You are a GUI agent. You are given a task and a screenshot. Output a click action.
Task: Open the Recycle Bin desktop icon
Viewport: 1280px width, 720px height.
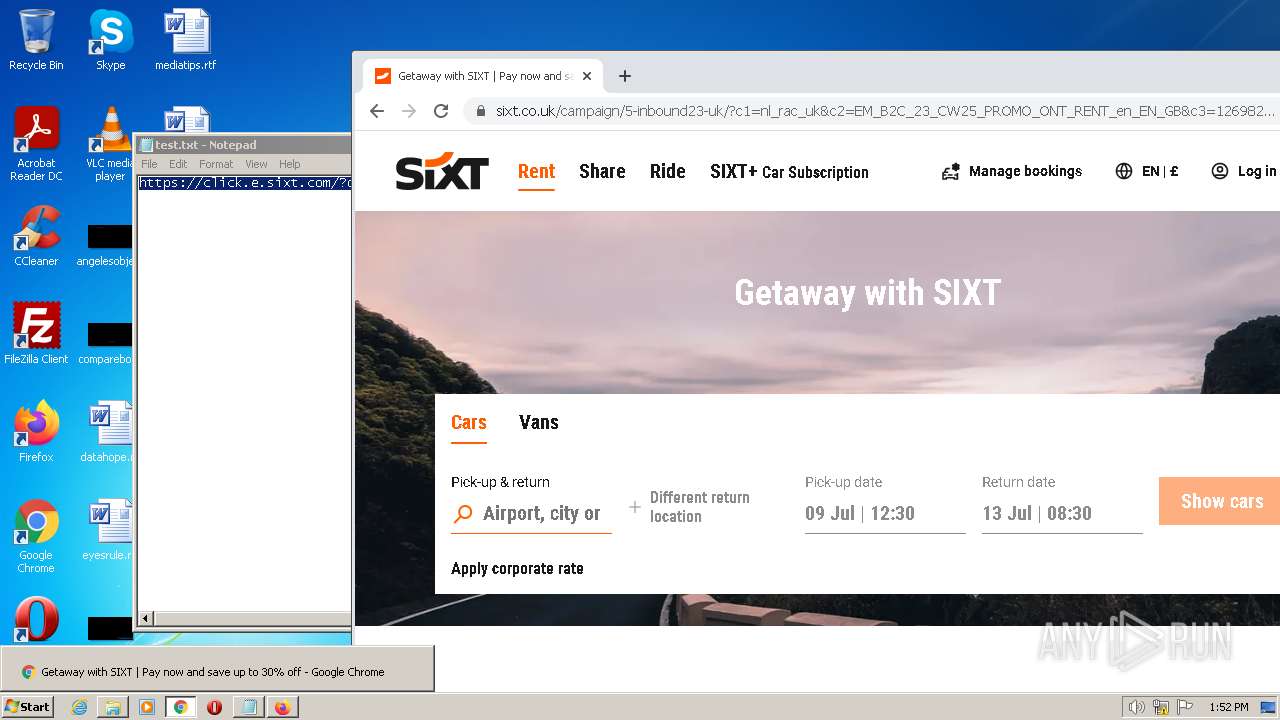tap(36, 40)
